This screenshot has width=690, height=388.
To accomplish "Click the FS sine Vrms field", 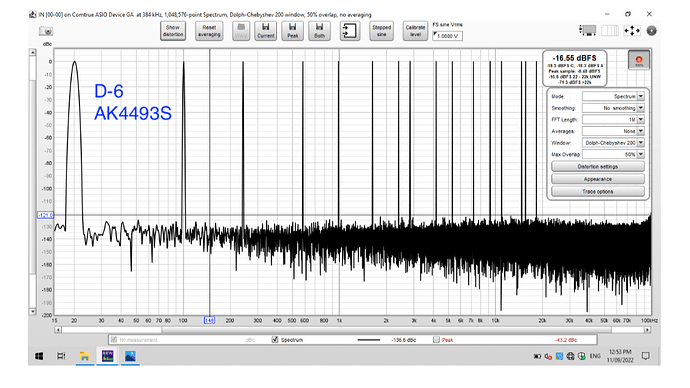I will point(447,36).
